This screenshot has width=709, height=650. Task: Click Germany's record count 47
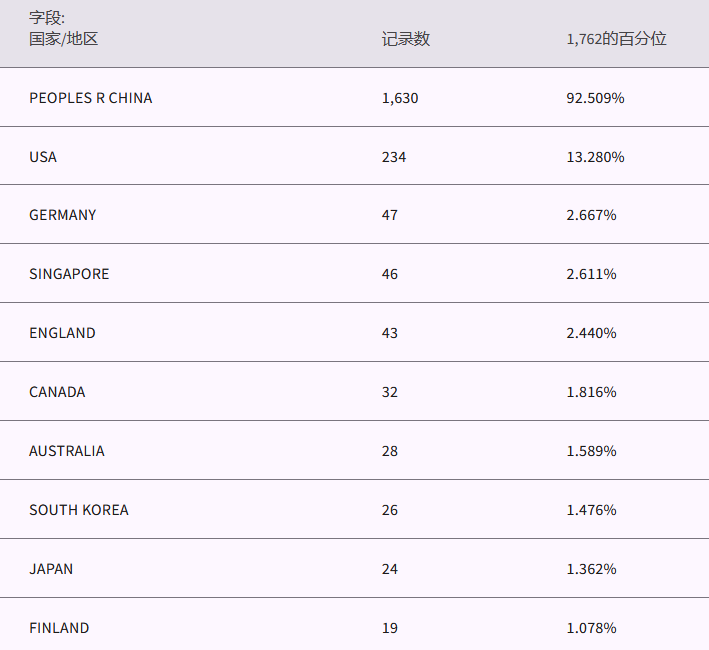click(390, 215)
